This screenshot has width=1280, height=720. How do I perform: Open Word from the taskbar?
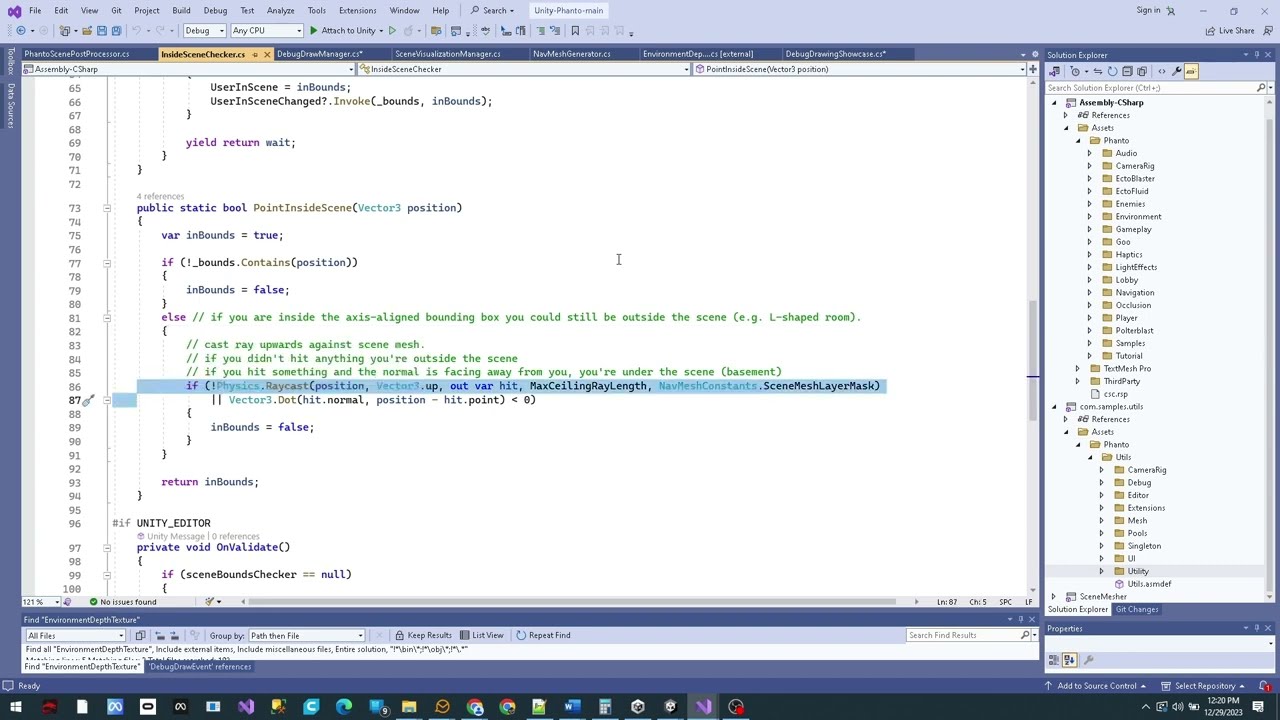tap(572, 708)
